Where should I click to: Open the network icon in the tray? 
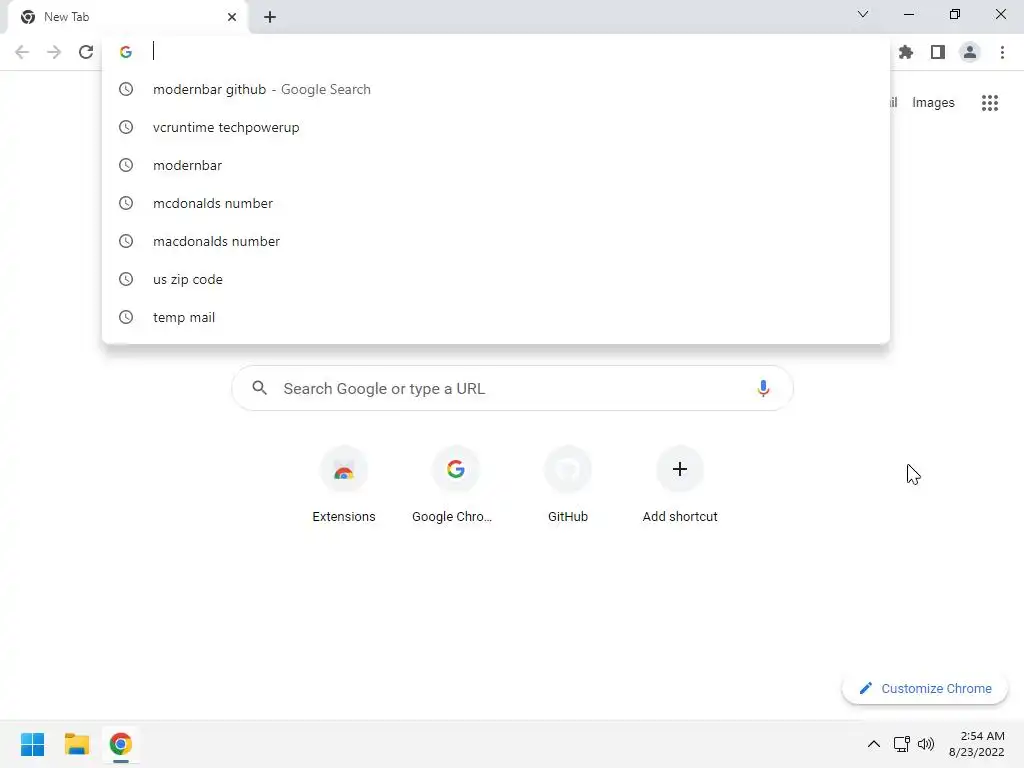pos(902,744)
